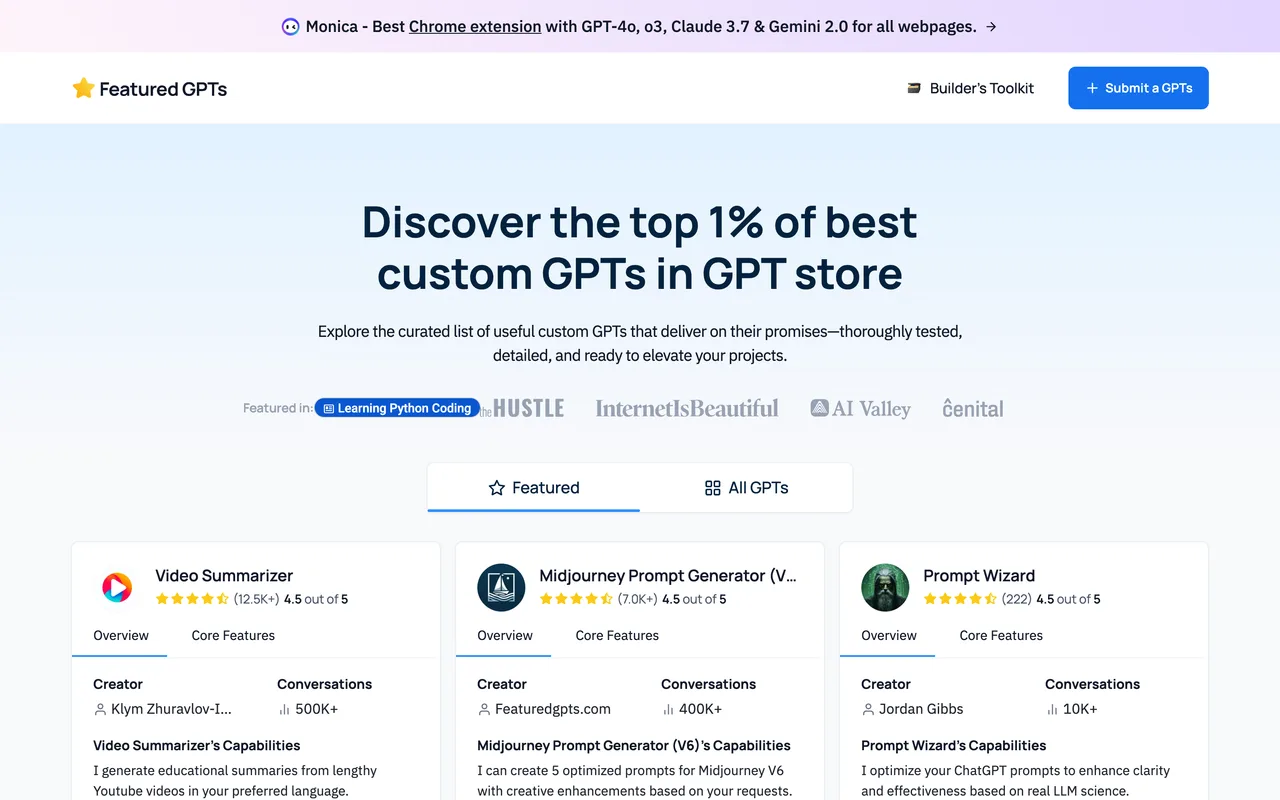Click the (7.0K+) review count

pos(637,599)
